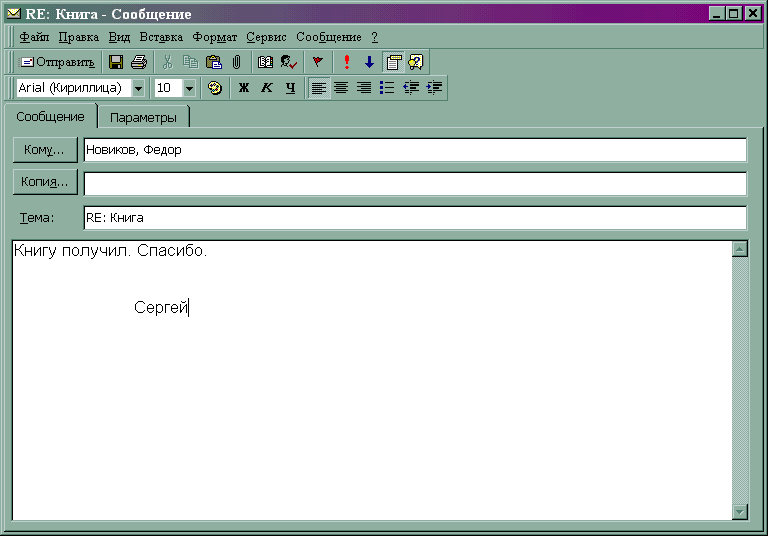Click the signature text Сергей
This screenshot has height=536, width=768.
coord(161,307)
